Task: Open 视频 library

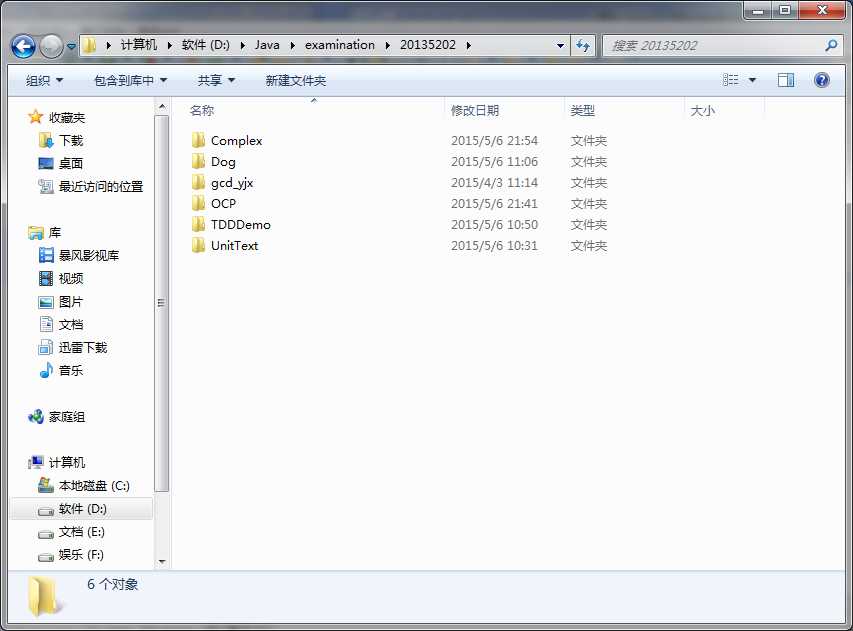Action: pos(71,279)
